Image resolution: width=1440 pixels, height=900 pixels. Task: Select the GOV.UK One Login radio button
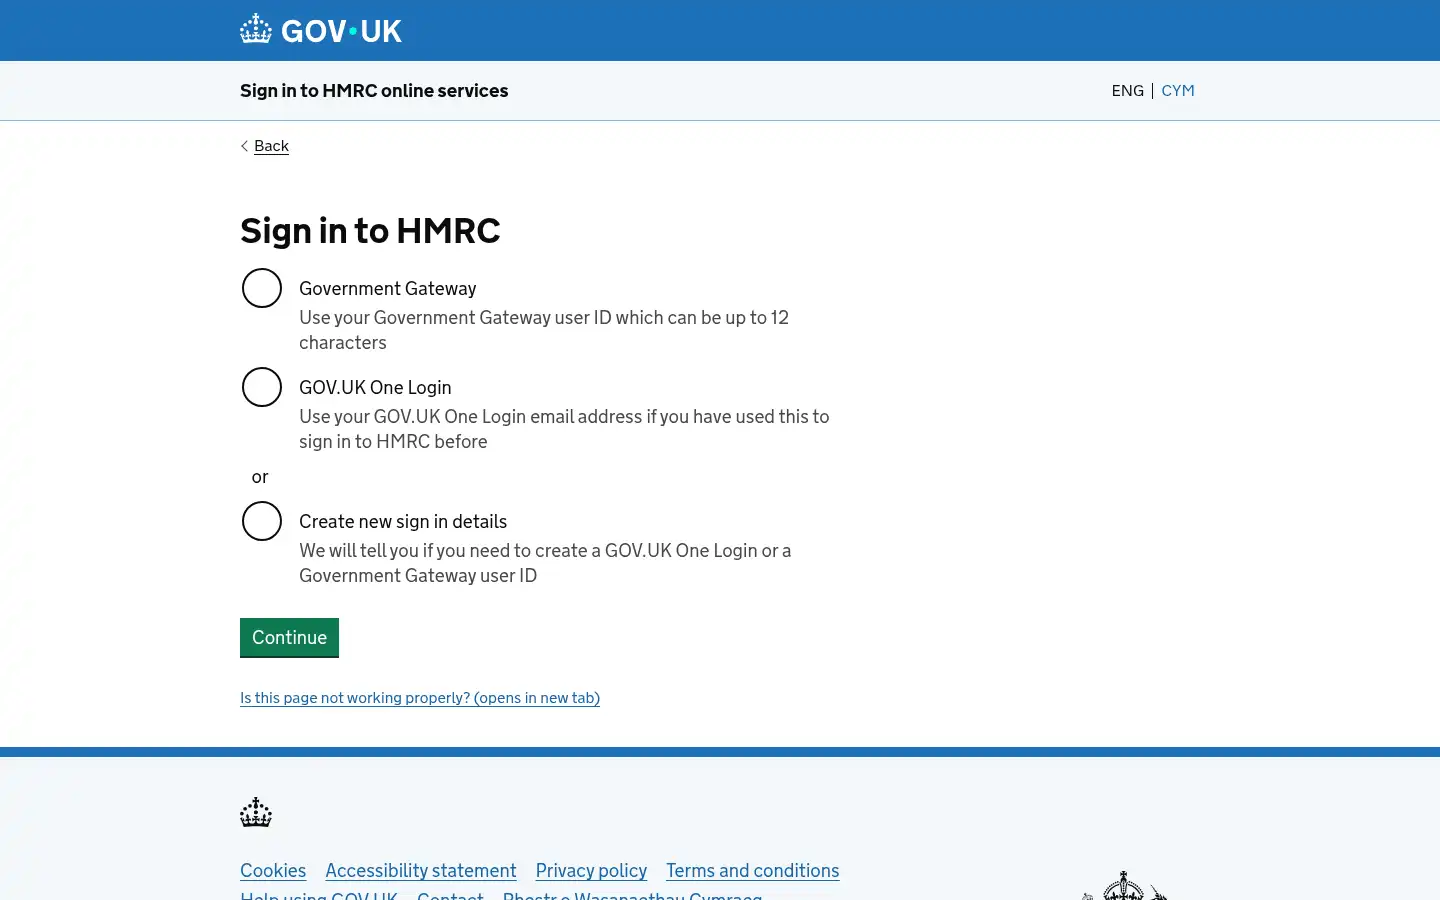262,387
